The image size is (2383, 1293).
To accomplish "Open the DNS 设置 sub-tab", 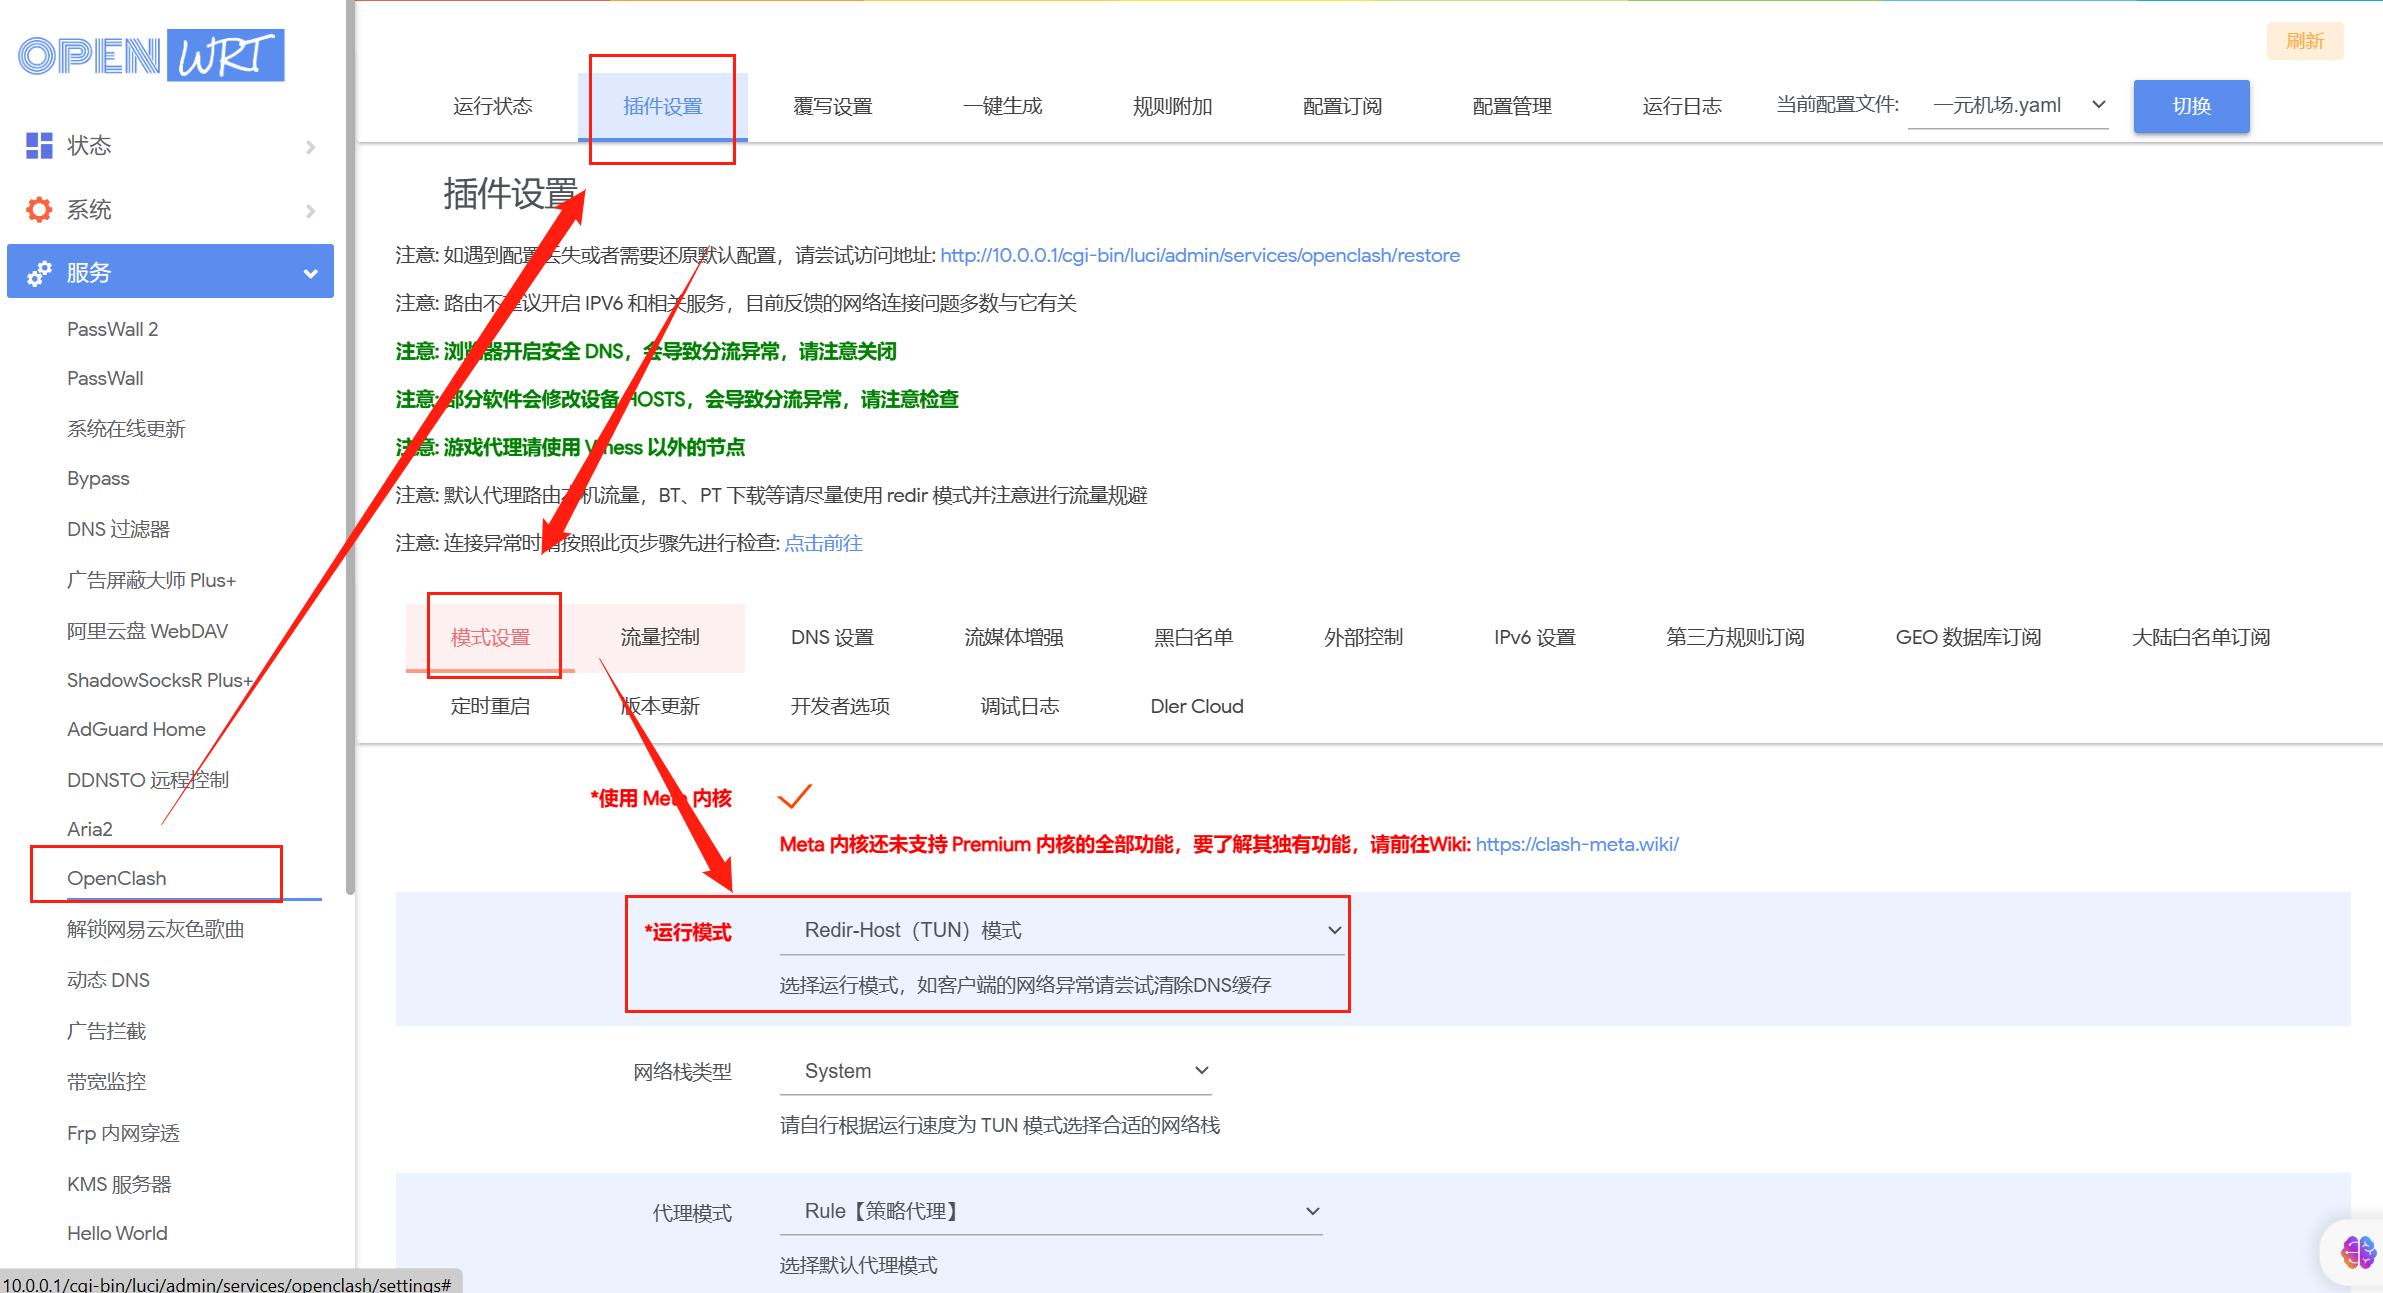I will [832, 637].
